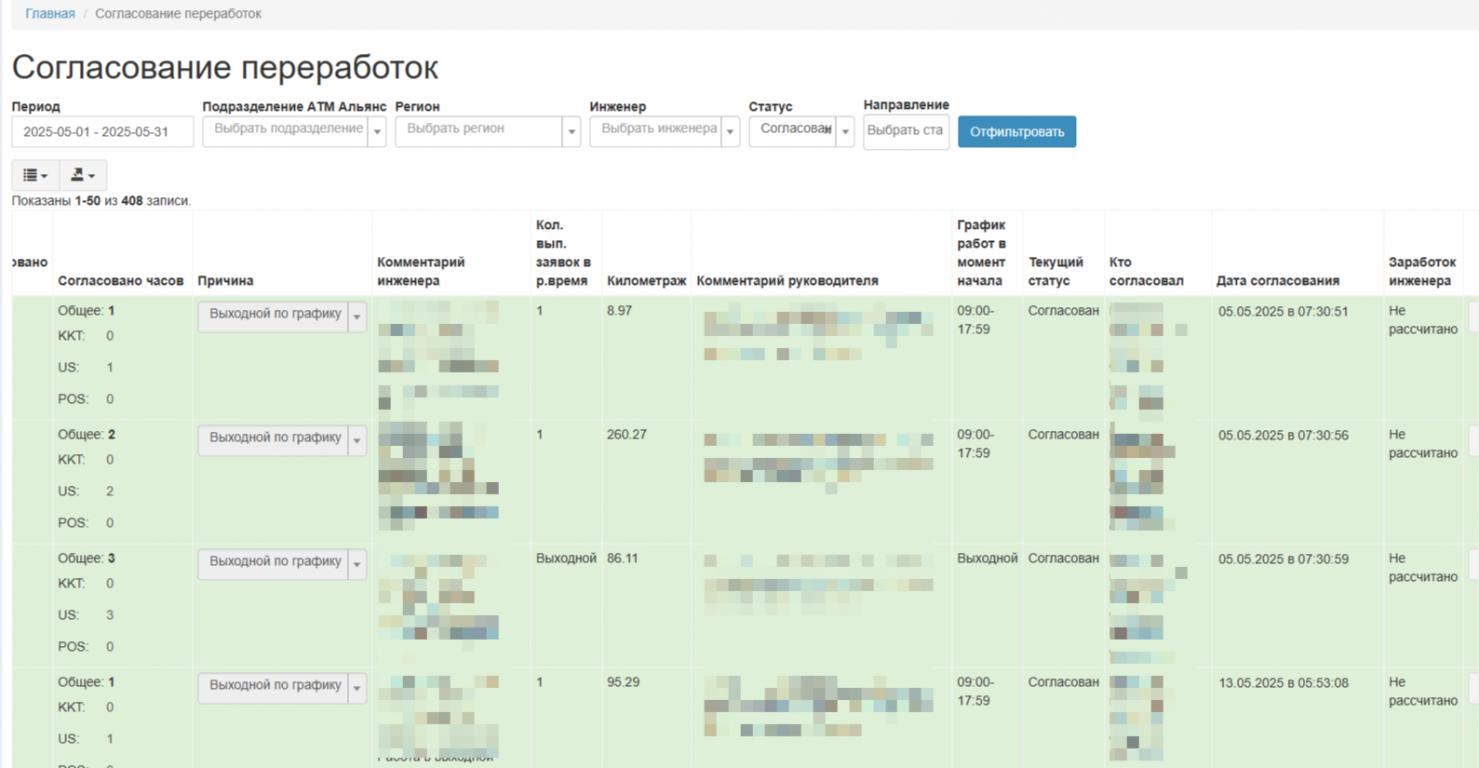This screenshot has height=768, width=1479.
Task: Expand Причина dropdown in the 95.29 km row
Action: pyautogui.click(x=357, y=688)
